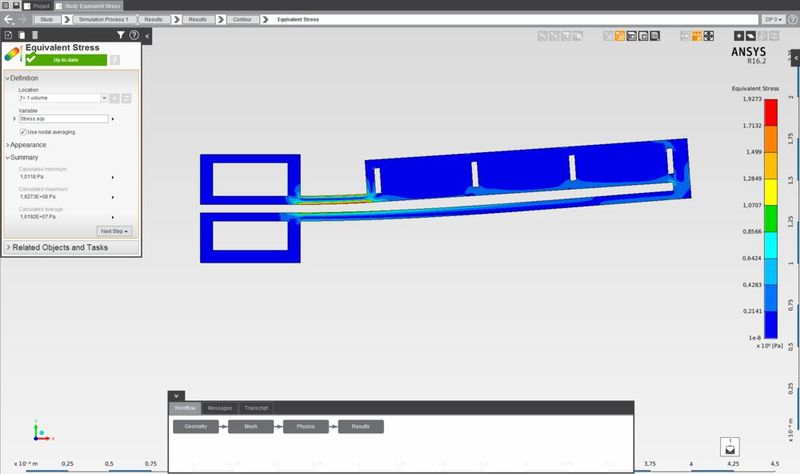Click the Physics workflow step
This screenshot has height=474, width=800.
[x=306, y=427]
